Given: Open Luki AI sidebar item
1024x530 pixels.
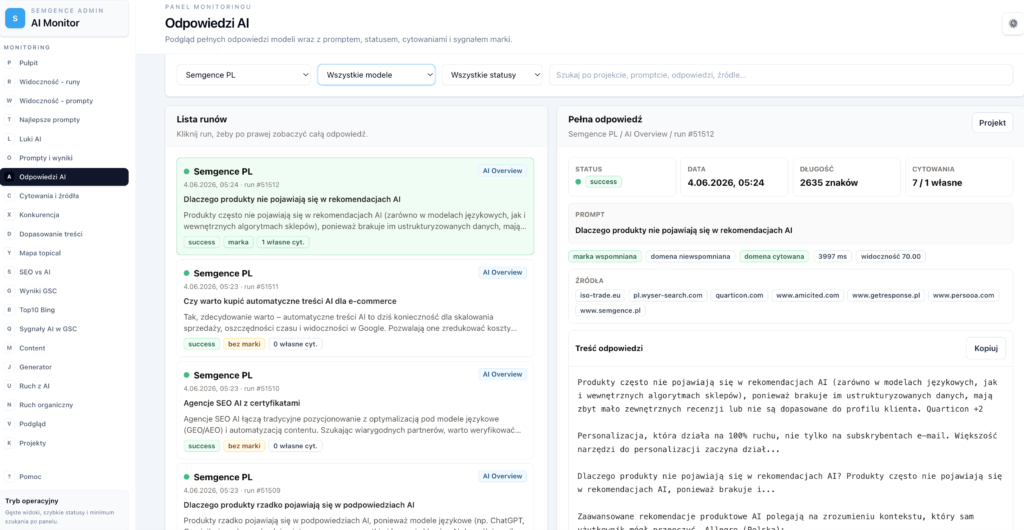Looking at the screenshot, I should pos(65,138).
